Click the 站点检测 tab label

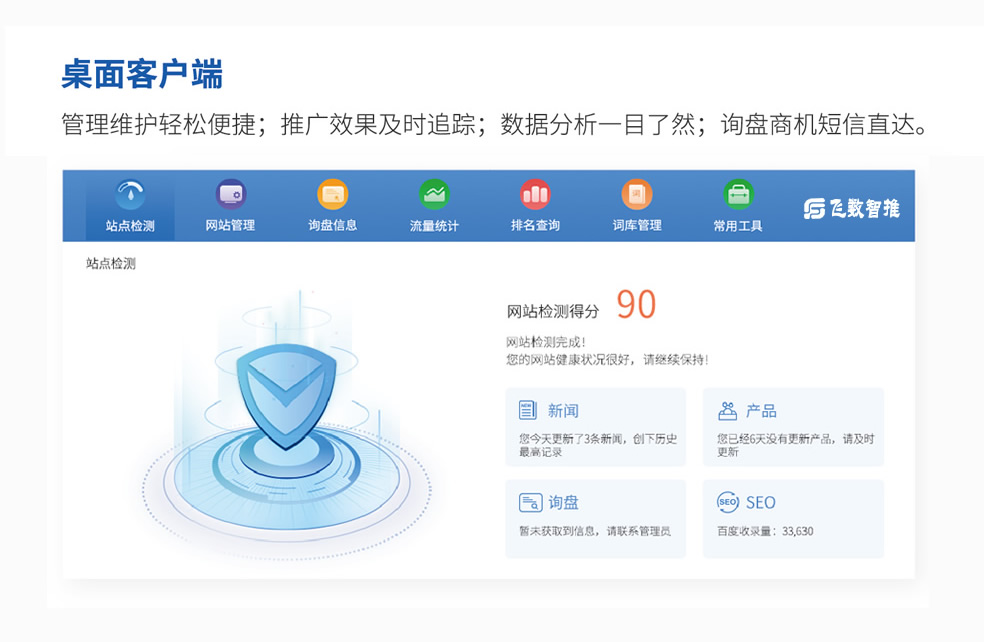130,226
